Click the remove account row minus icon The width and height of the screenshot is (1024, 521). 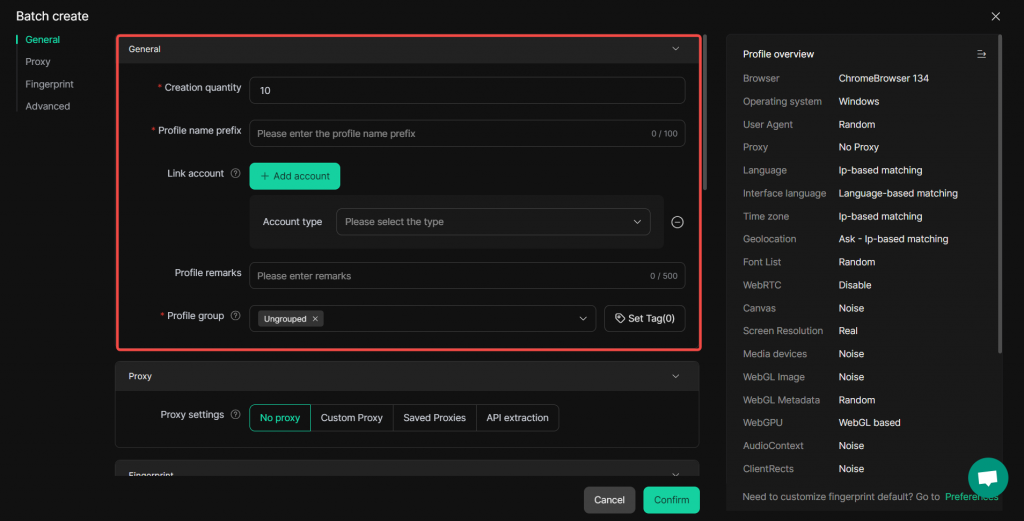[x=677, y=222]
